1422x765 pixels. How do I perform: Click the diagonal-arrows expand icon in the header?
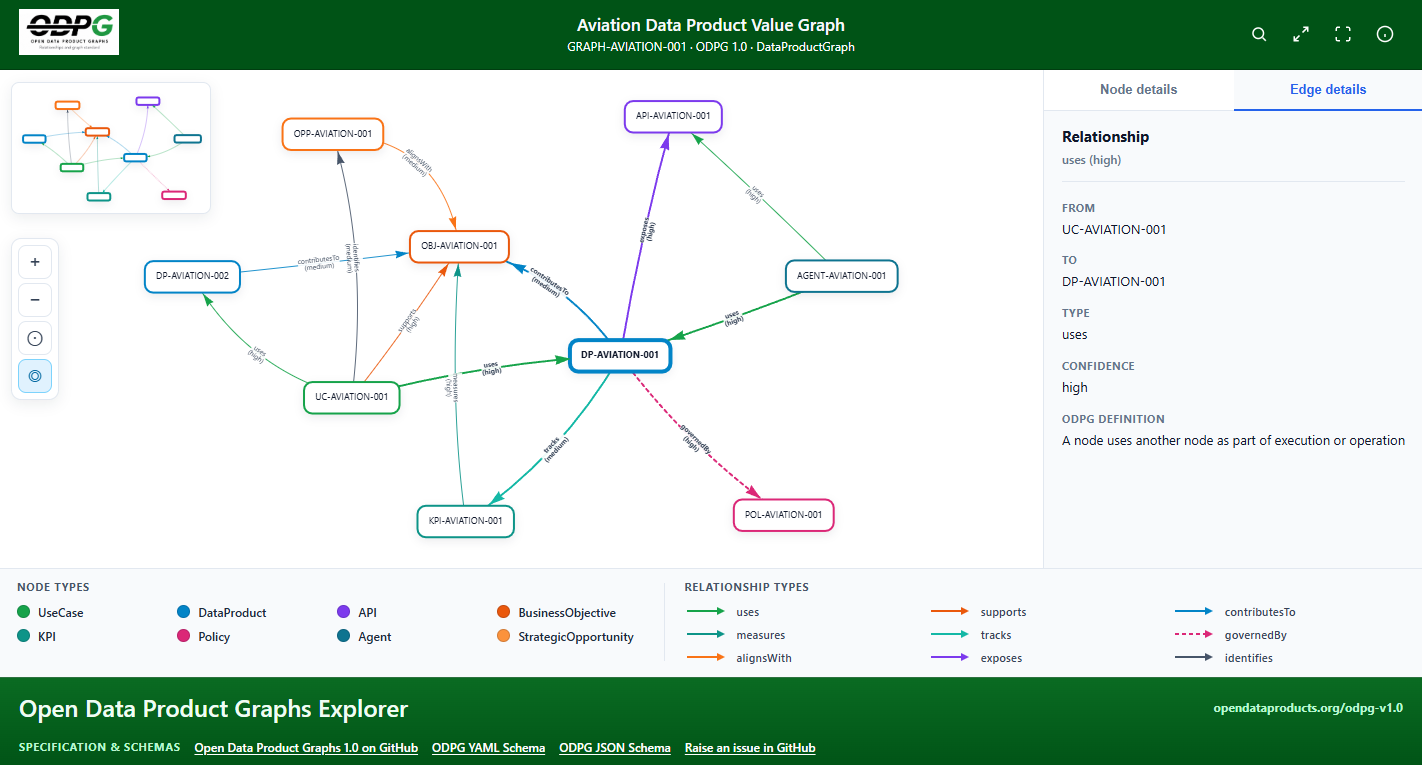point(1301,35)
